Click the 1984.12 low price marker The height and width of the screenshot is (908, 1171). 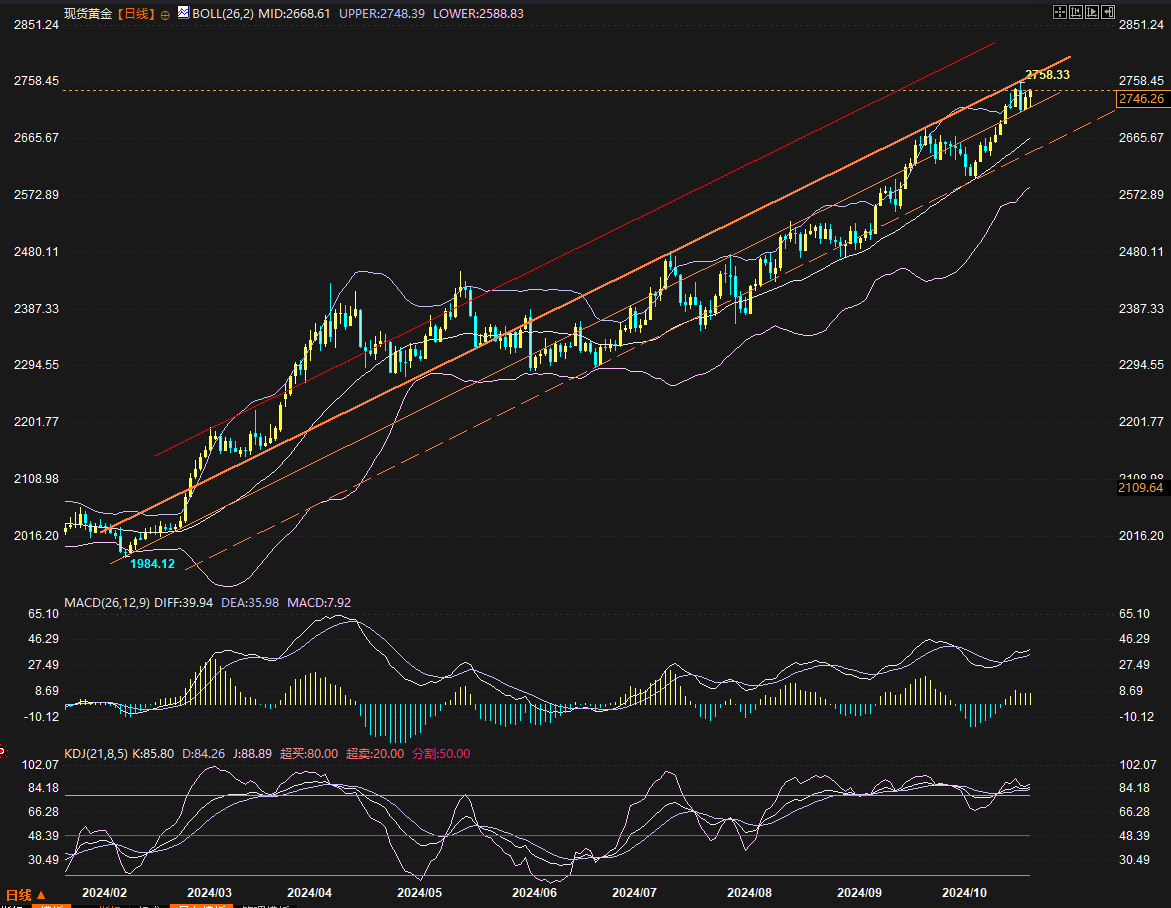[152, 564]
